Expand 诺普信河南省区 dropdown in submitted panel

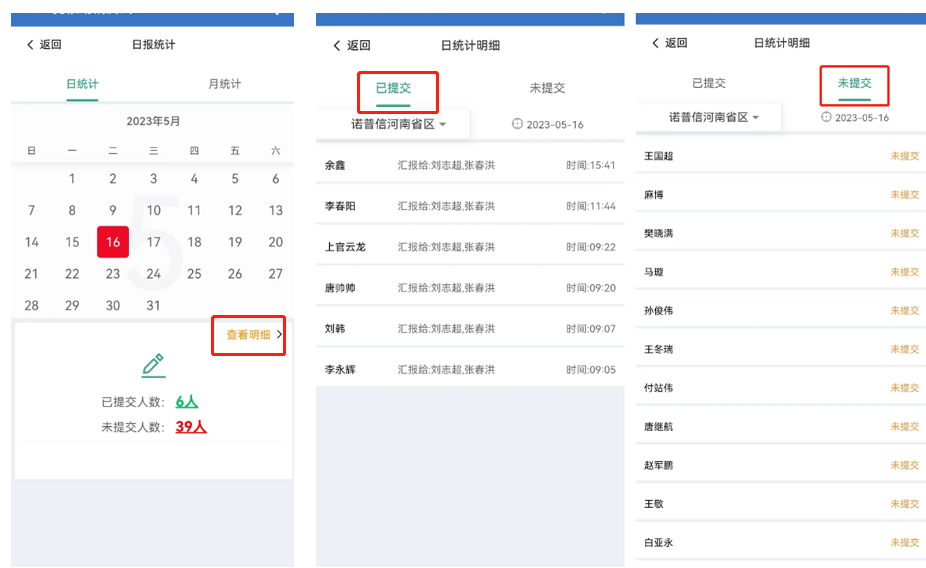(x=399, y=124)
